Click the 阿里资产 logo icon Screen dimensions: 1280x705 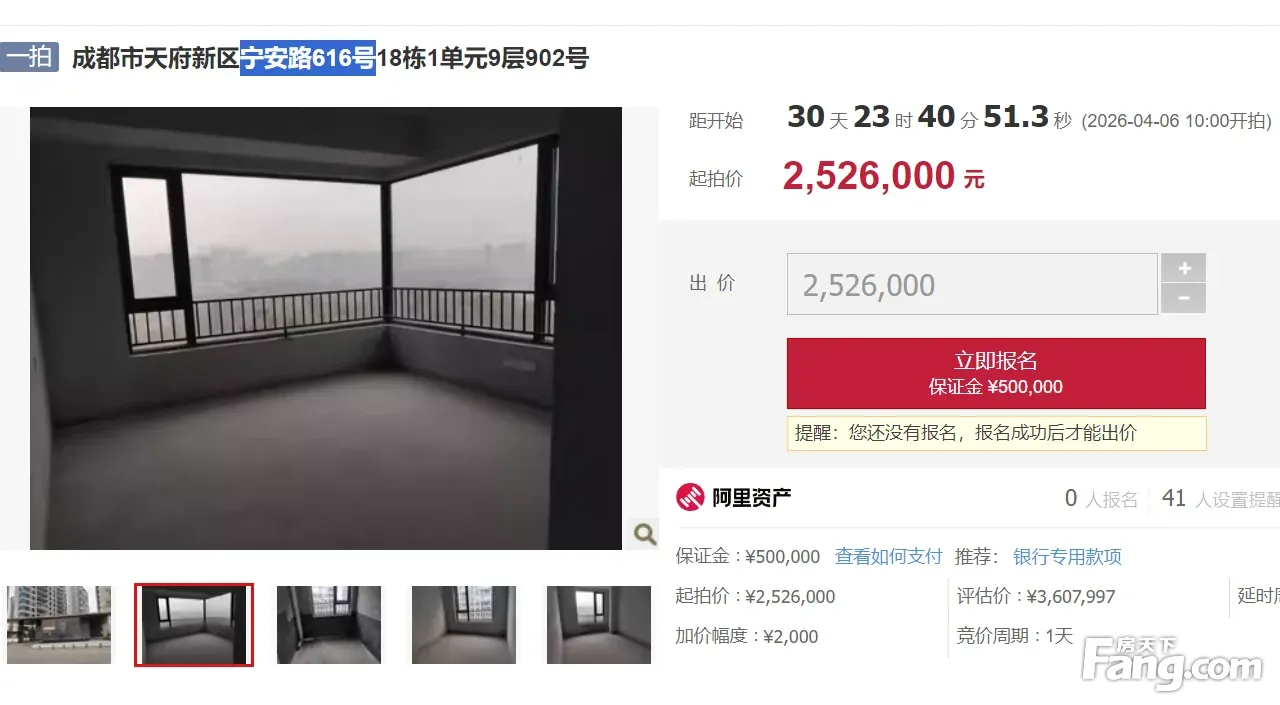point(690,497)
